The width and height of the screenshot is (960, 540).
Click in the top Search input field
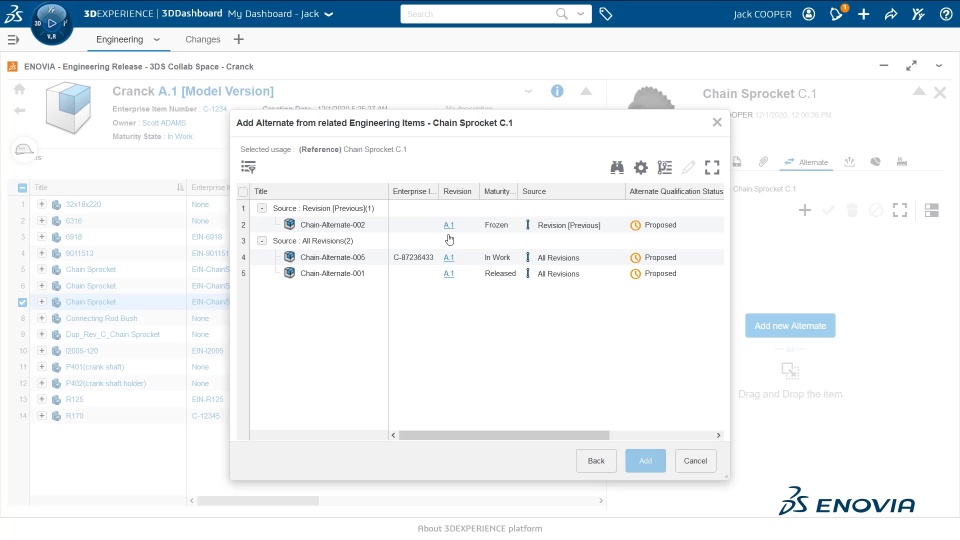pyautogui.click(x=478, y=13)
